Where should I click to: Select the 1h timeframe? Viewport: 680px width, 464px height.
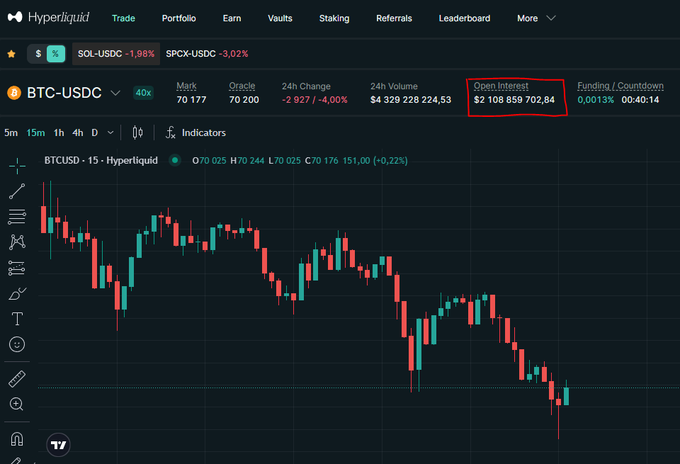click(x=59, y=133)
